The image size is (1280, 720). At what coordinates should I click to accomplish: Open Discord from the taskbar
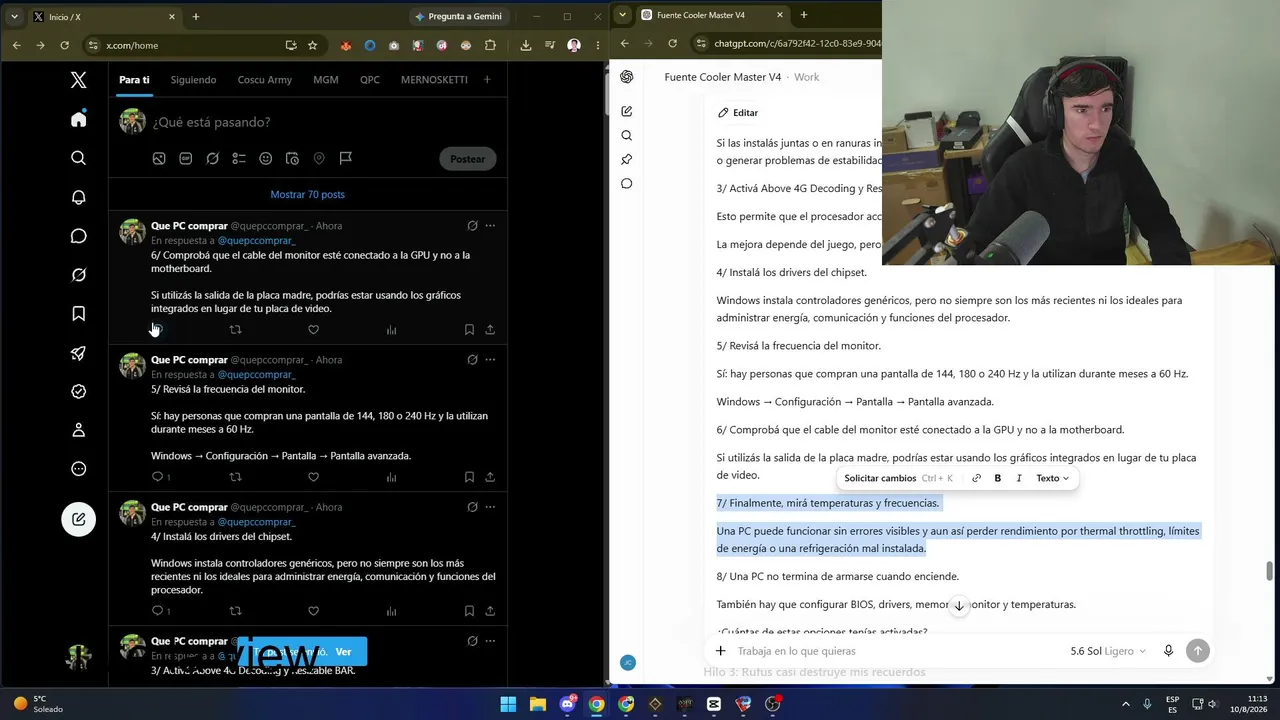[567, 704]
